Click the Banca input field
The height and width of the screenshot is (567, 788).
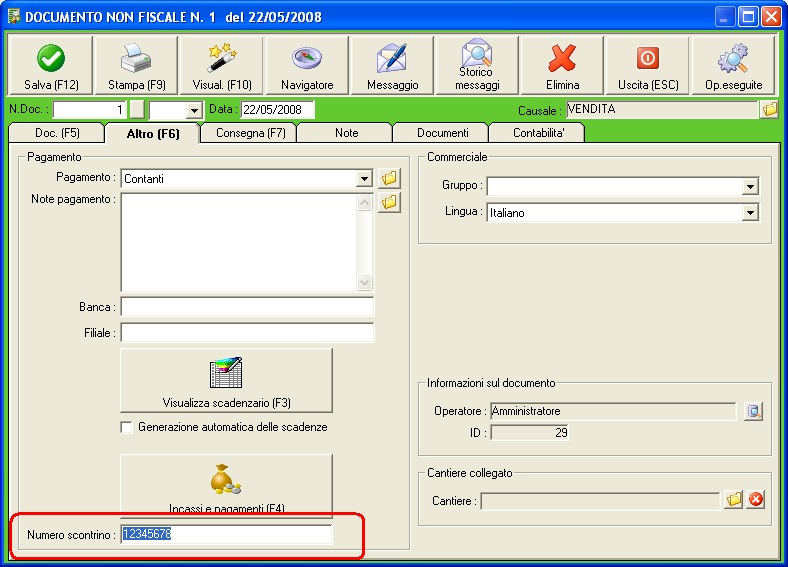coord(247,307)
